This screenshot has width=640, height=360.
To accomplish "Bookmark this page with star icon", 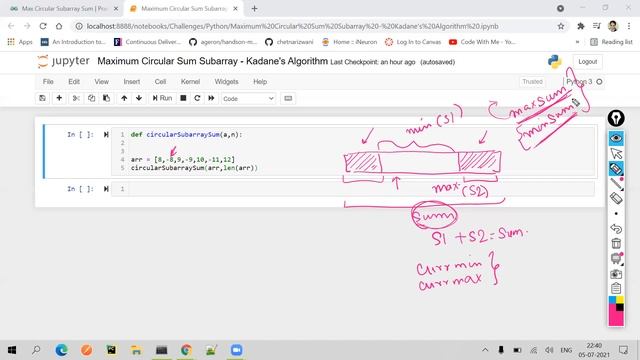I will coord(561,26).
